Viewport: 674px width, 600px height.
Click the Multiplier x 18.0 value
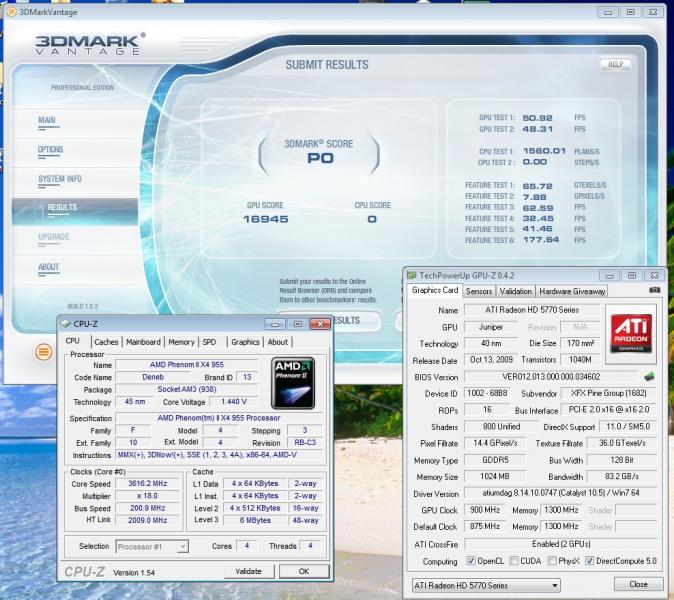[x=147, y=496]
